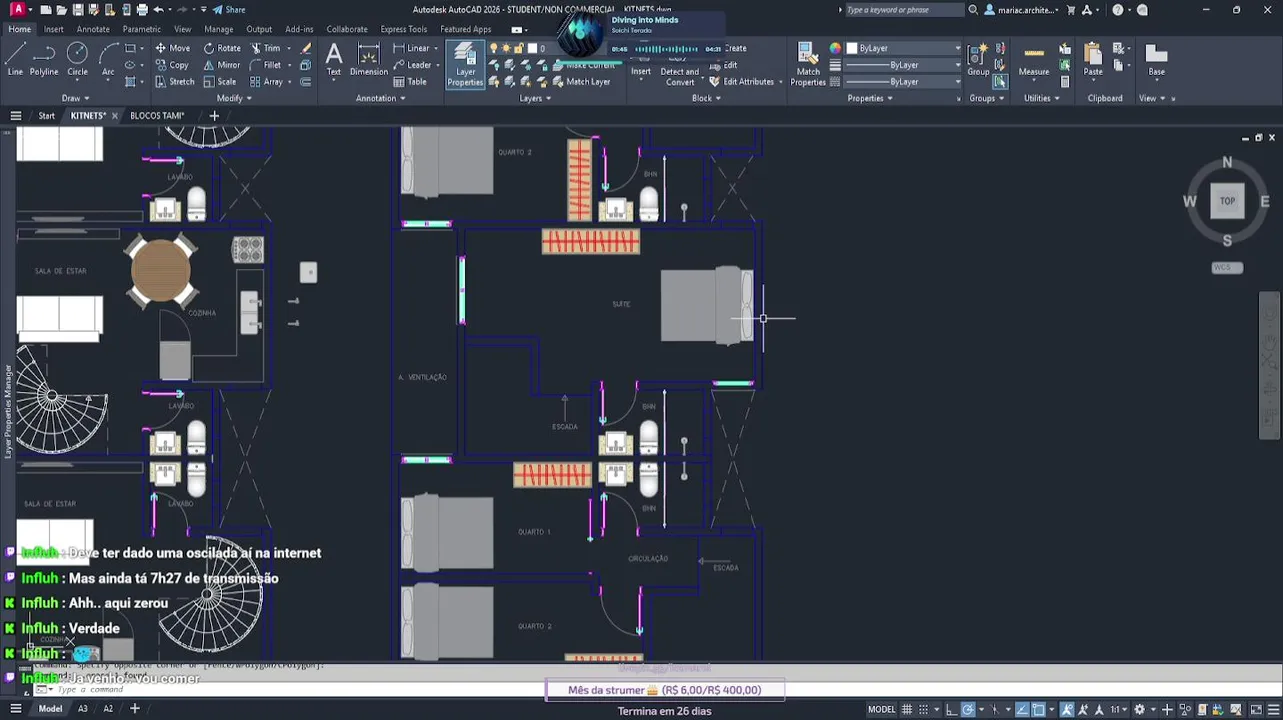
Task: Activate the Fillet command
Action: pos(266,65)
